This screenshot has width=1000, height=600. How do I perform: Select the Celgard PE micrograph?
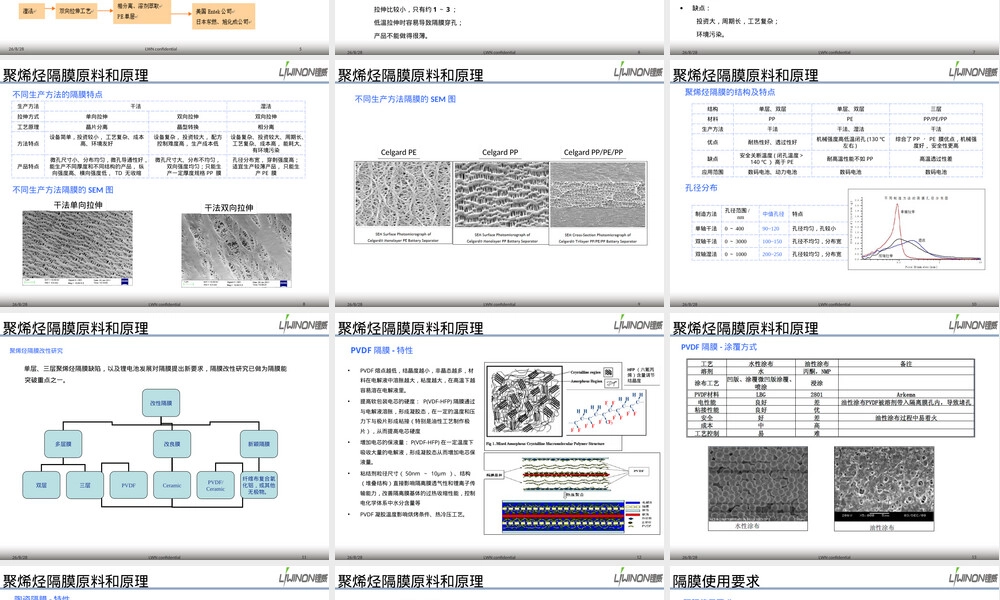click(403, 193)
